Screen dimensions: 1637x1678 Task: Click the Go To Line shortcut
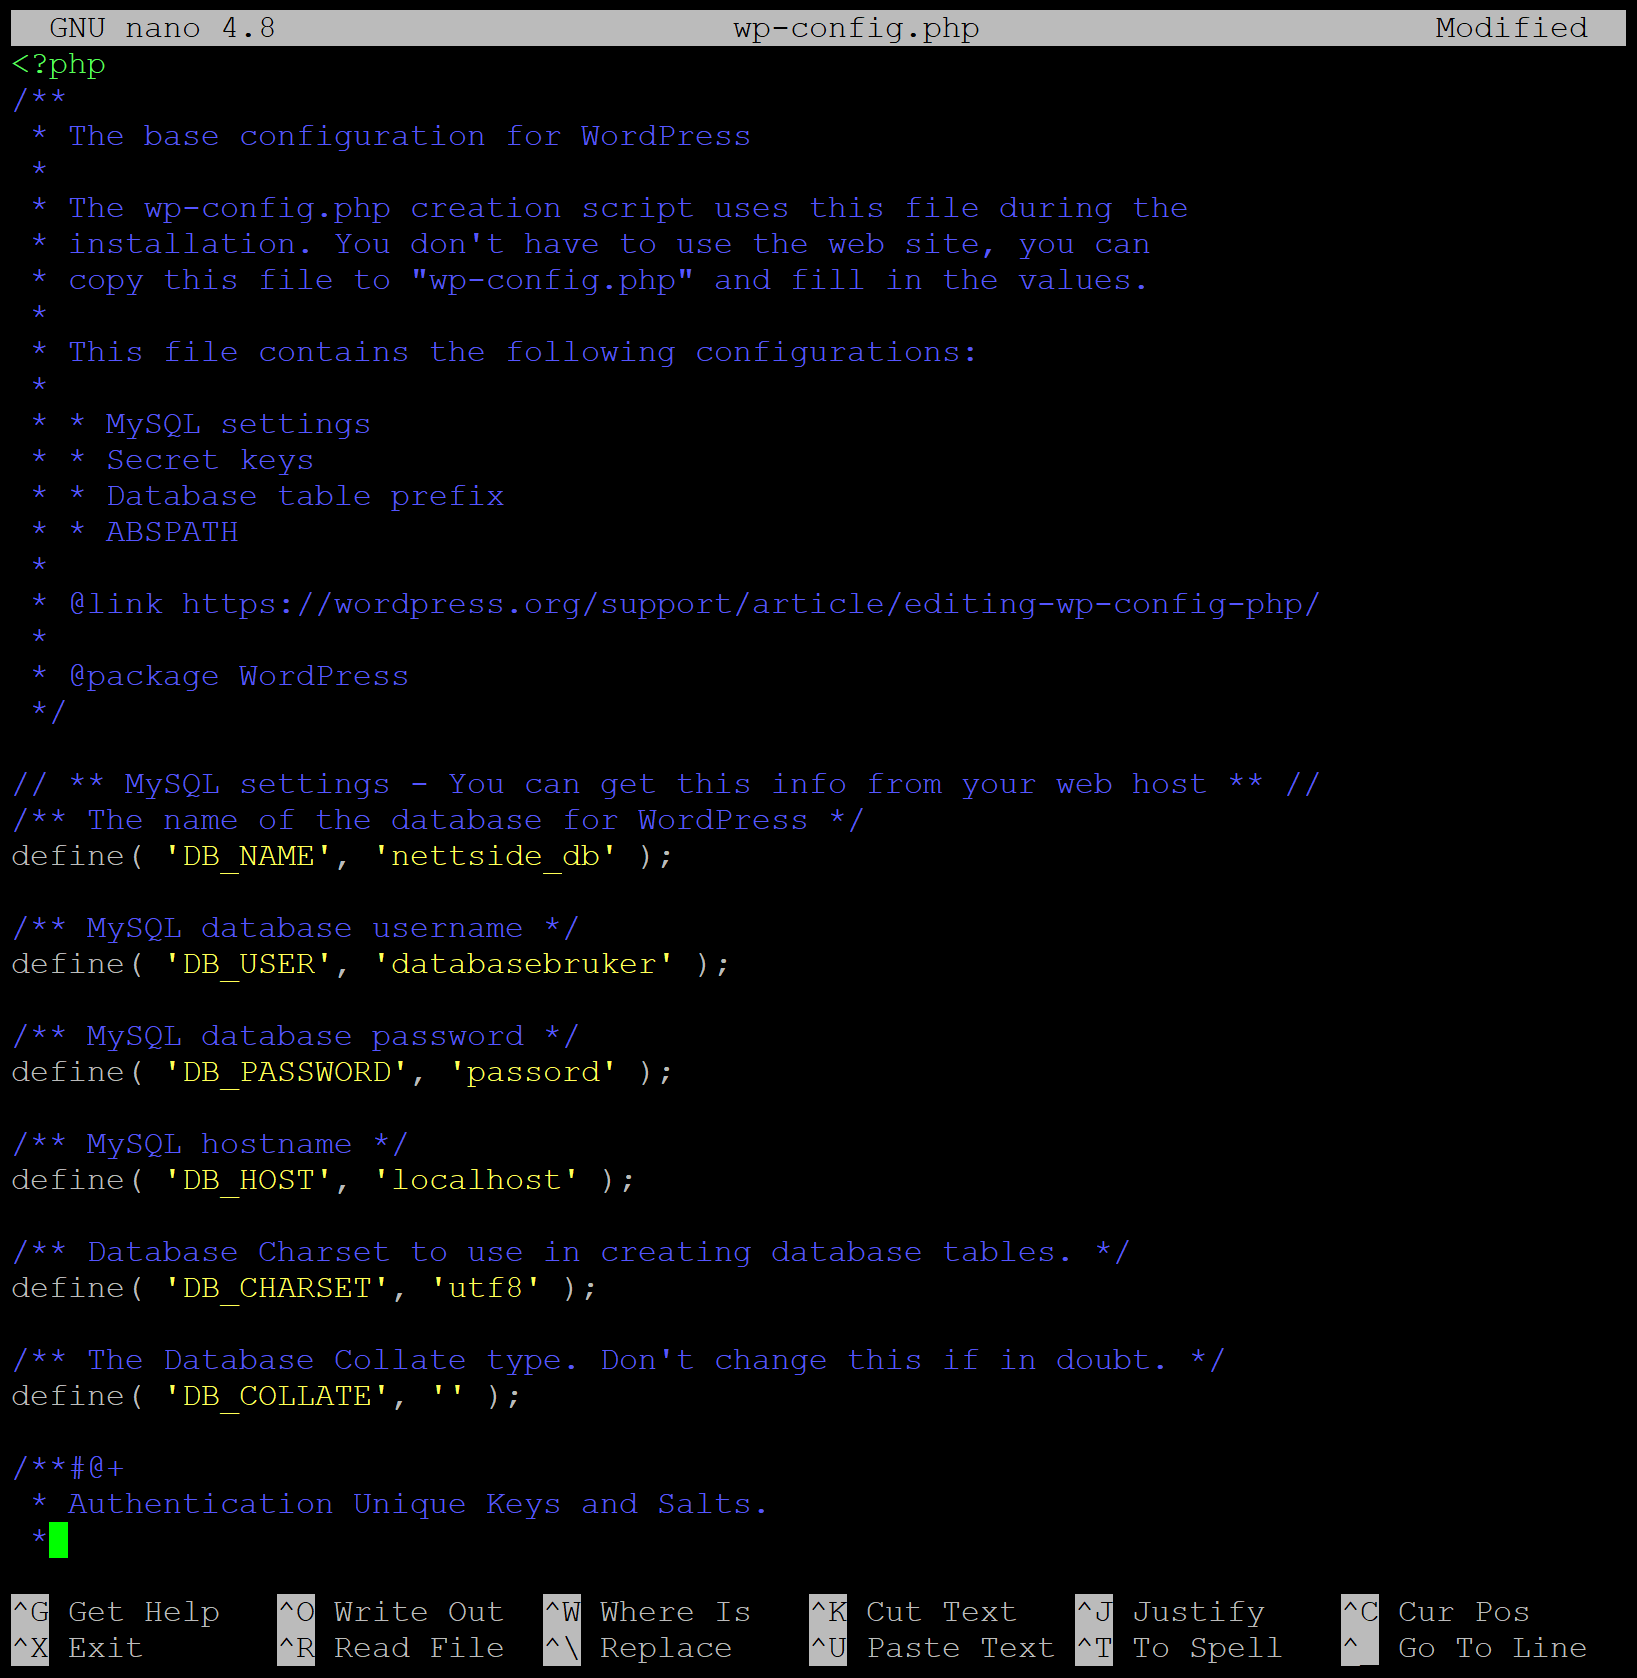coord(1464,1647)
